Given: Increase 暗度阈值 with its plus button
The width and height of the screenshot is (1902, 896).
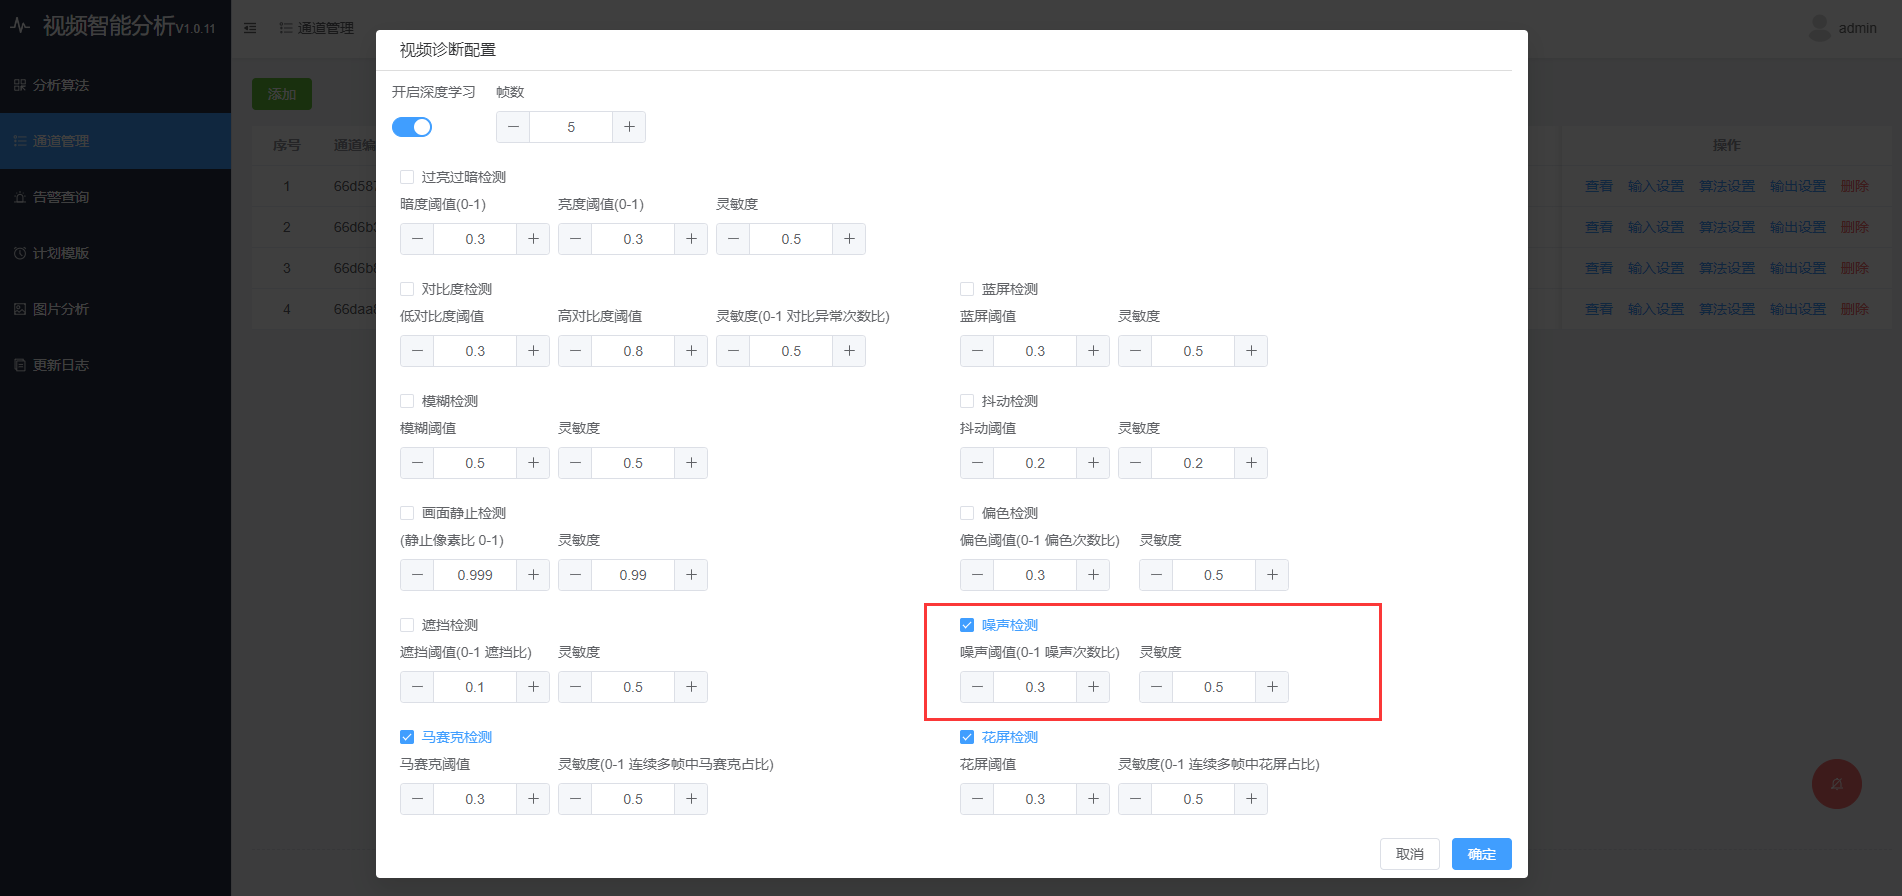Looking at the screenshot, I should pos(533,239).
